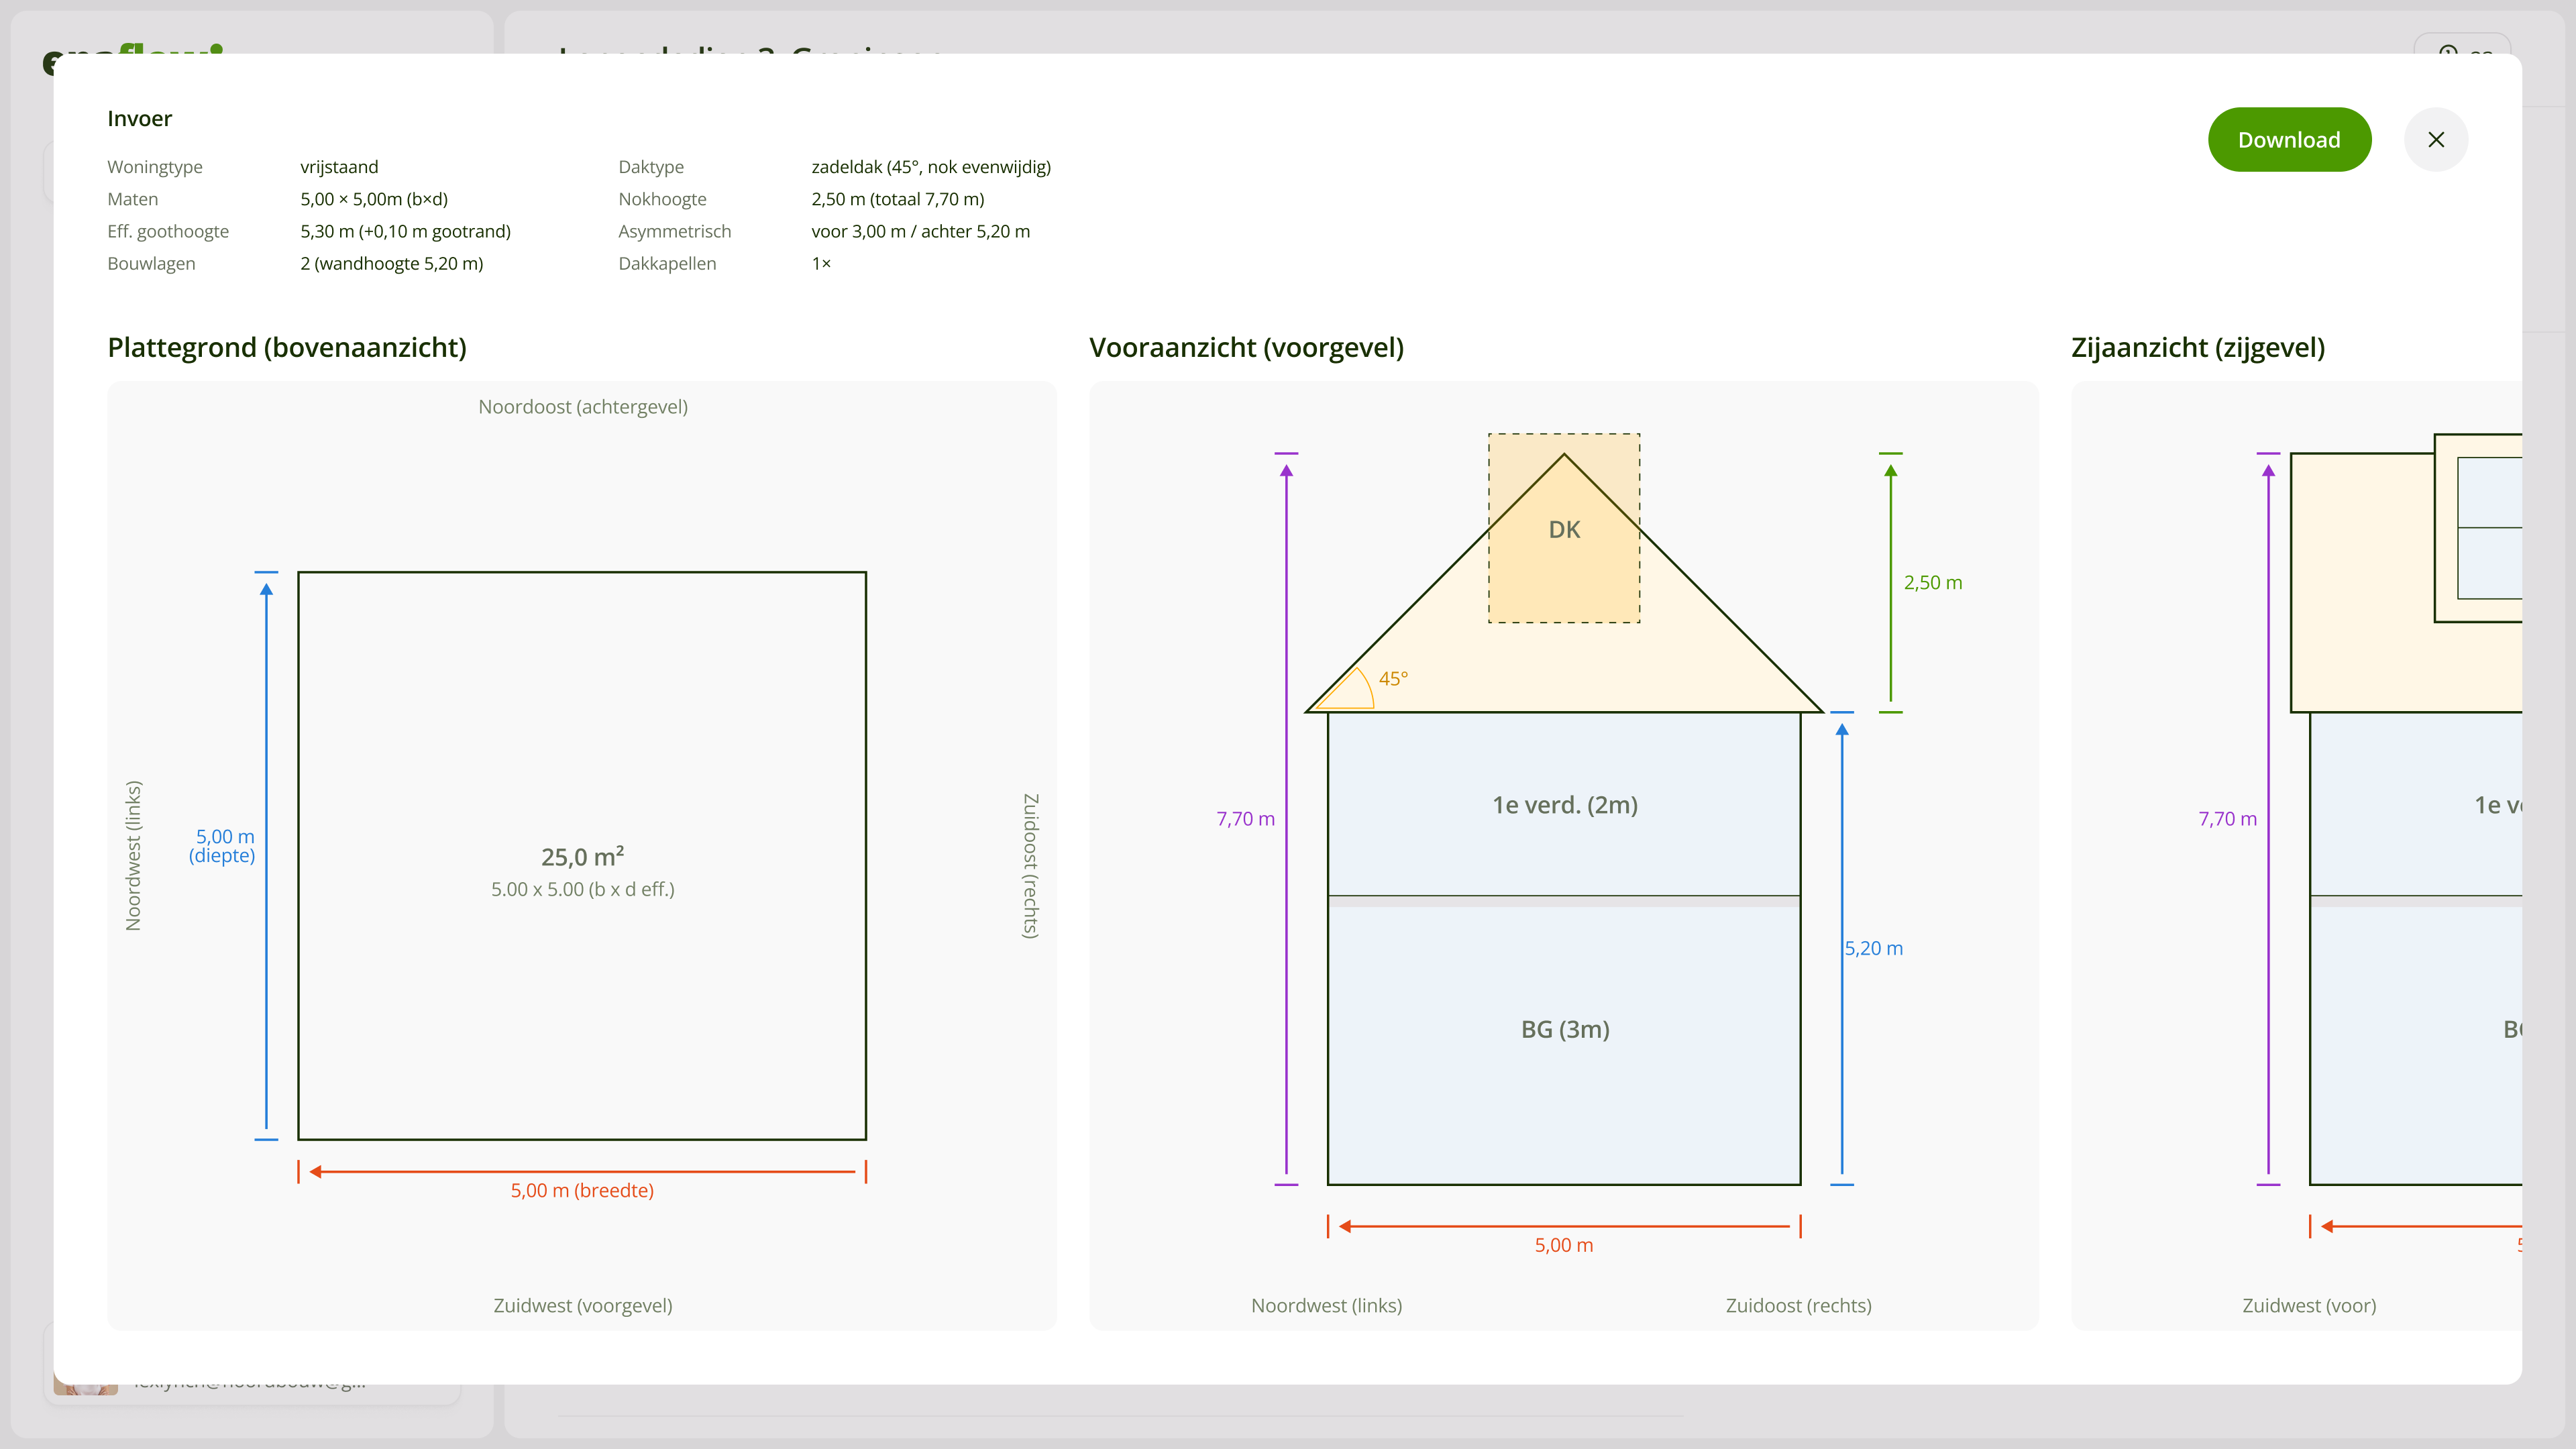Close the Invoer dialog with the X

2436,140
